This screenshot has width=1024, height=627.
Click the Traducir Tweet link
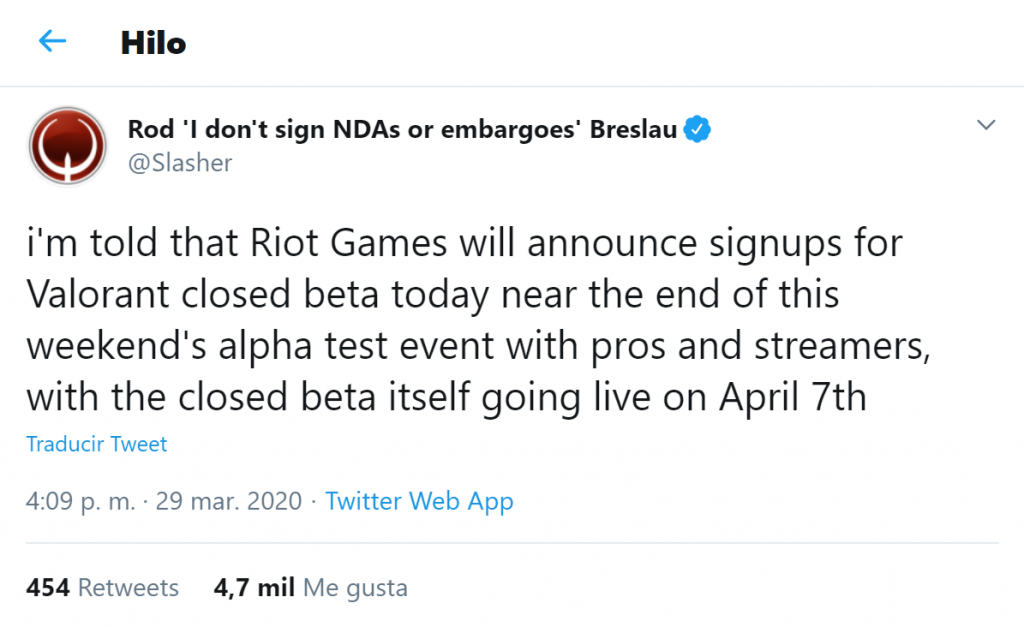tap(97, 444)
